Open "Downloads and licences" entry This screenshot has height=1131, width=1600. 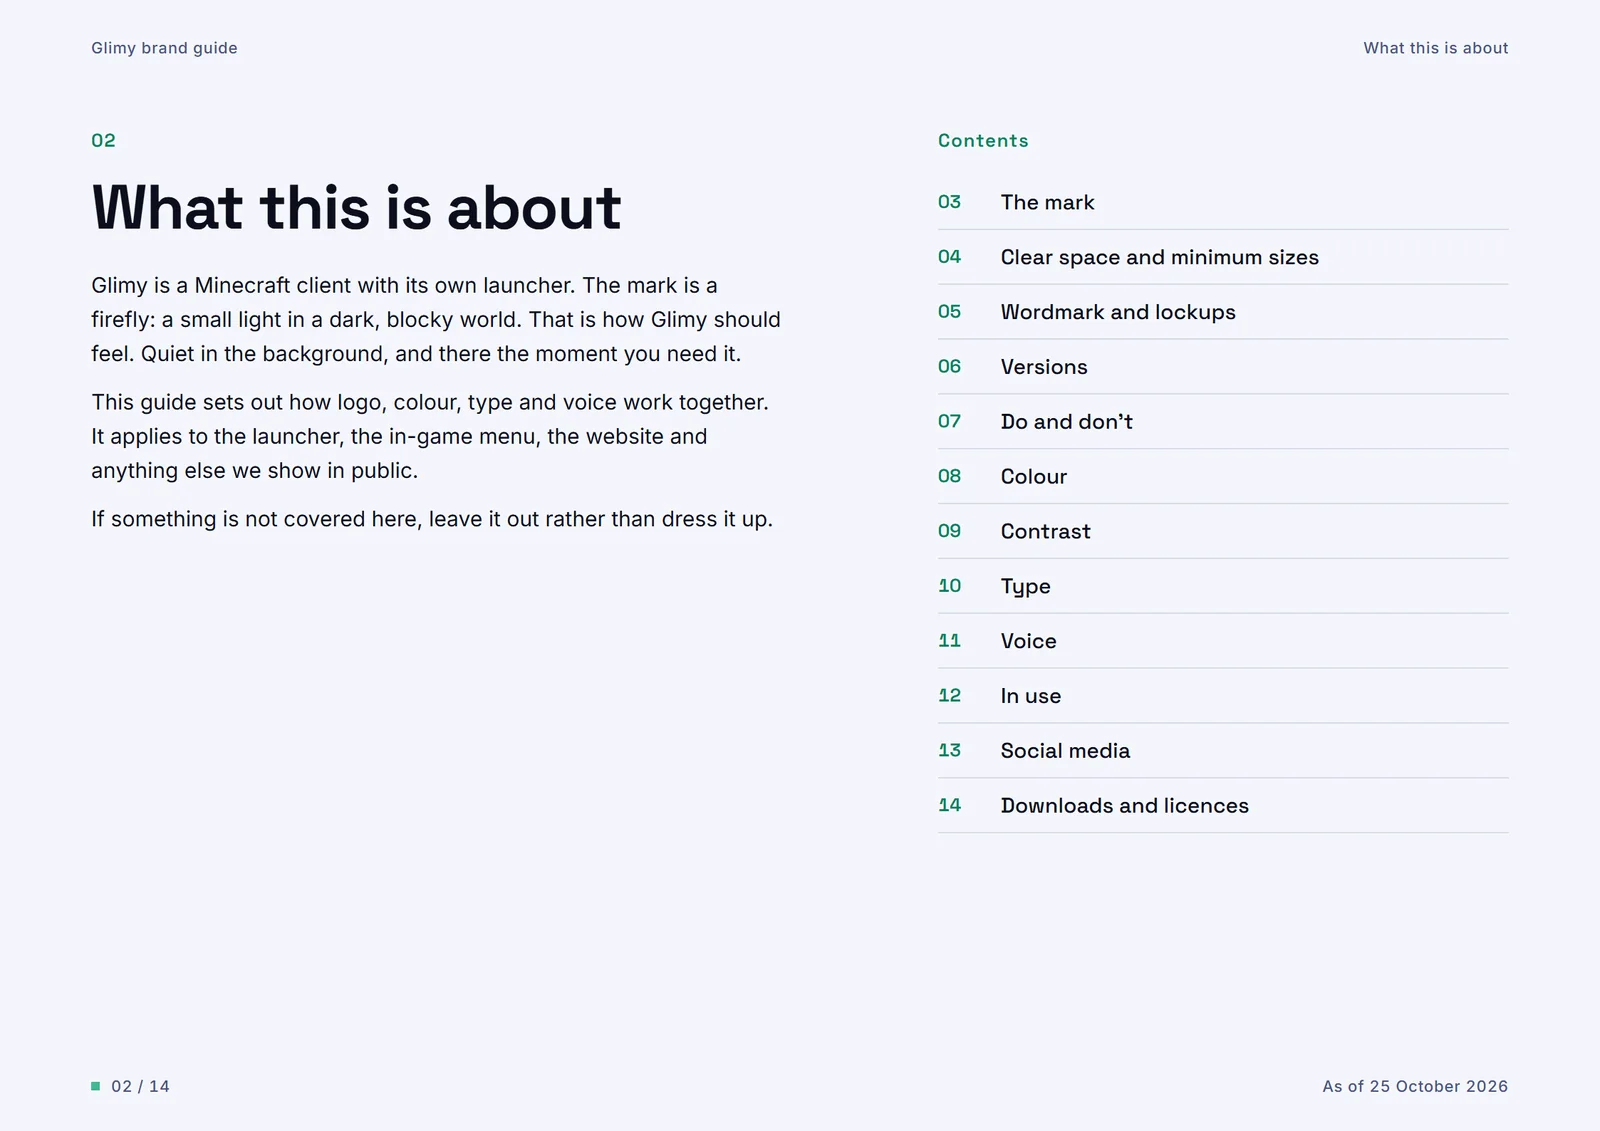pyautogui.click(x=1223, y=806)
